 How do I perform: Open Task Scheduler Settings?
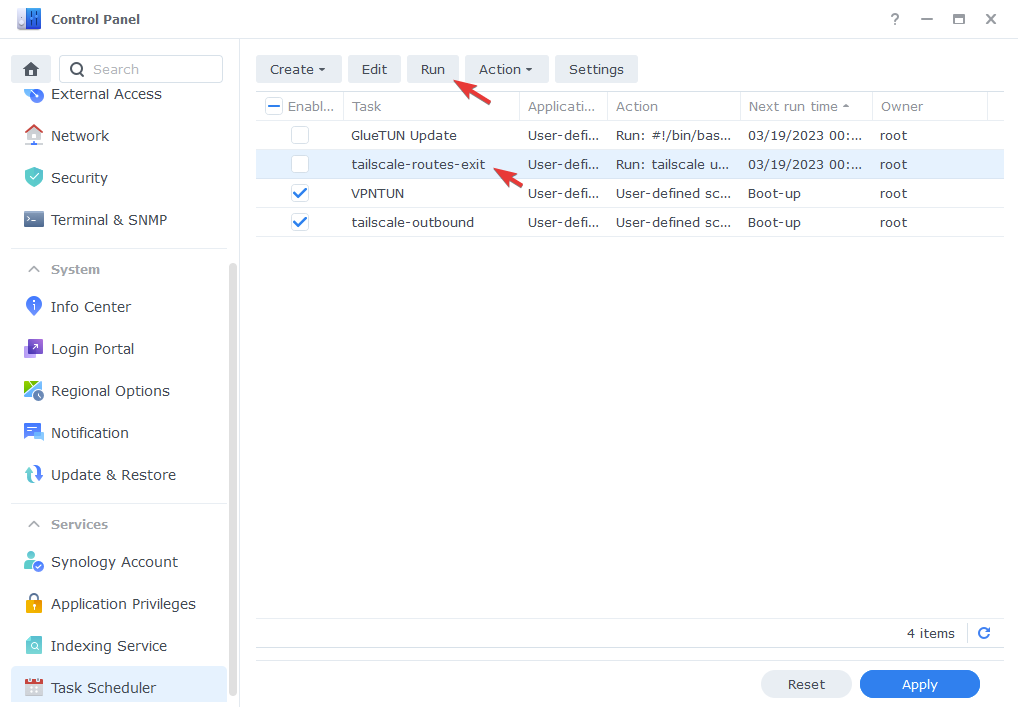coord(596,69)
